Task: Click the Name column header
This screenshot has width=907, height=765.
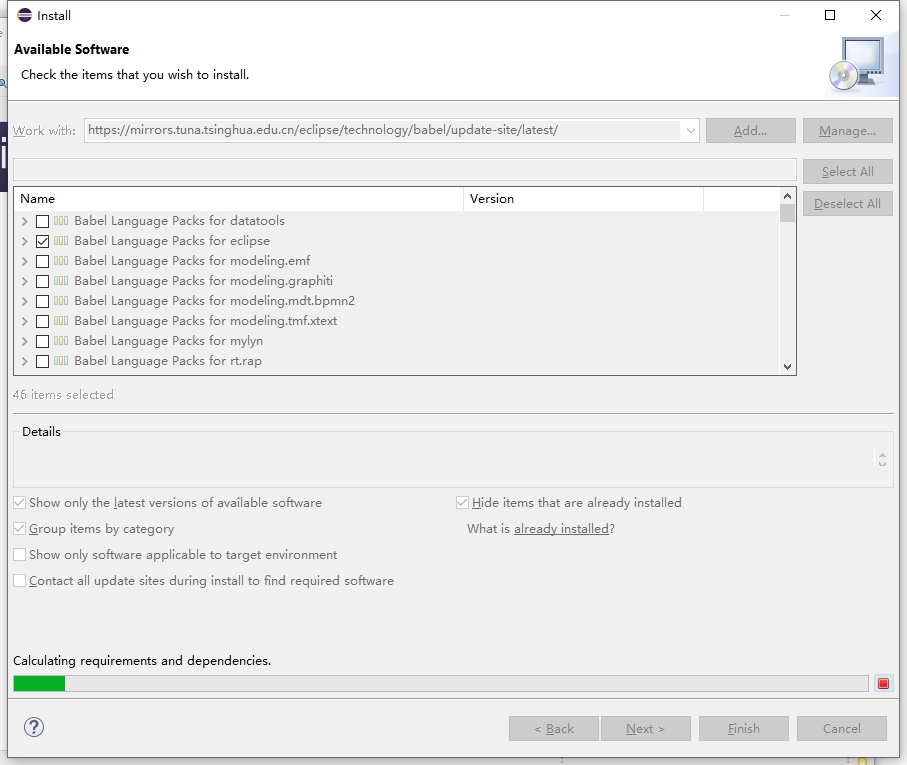Action: [238, 199]
